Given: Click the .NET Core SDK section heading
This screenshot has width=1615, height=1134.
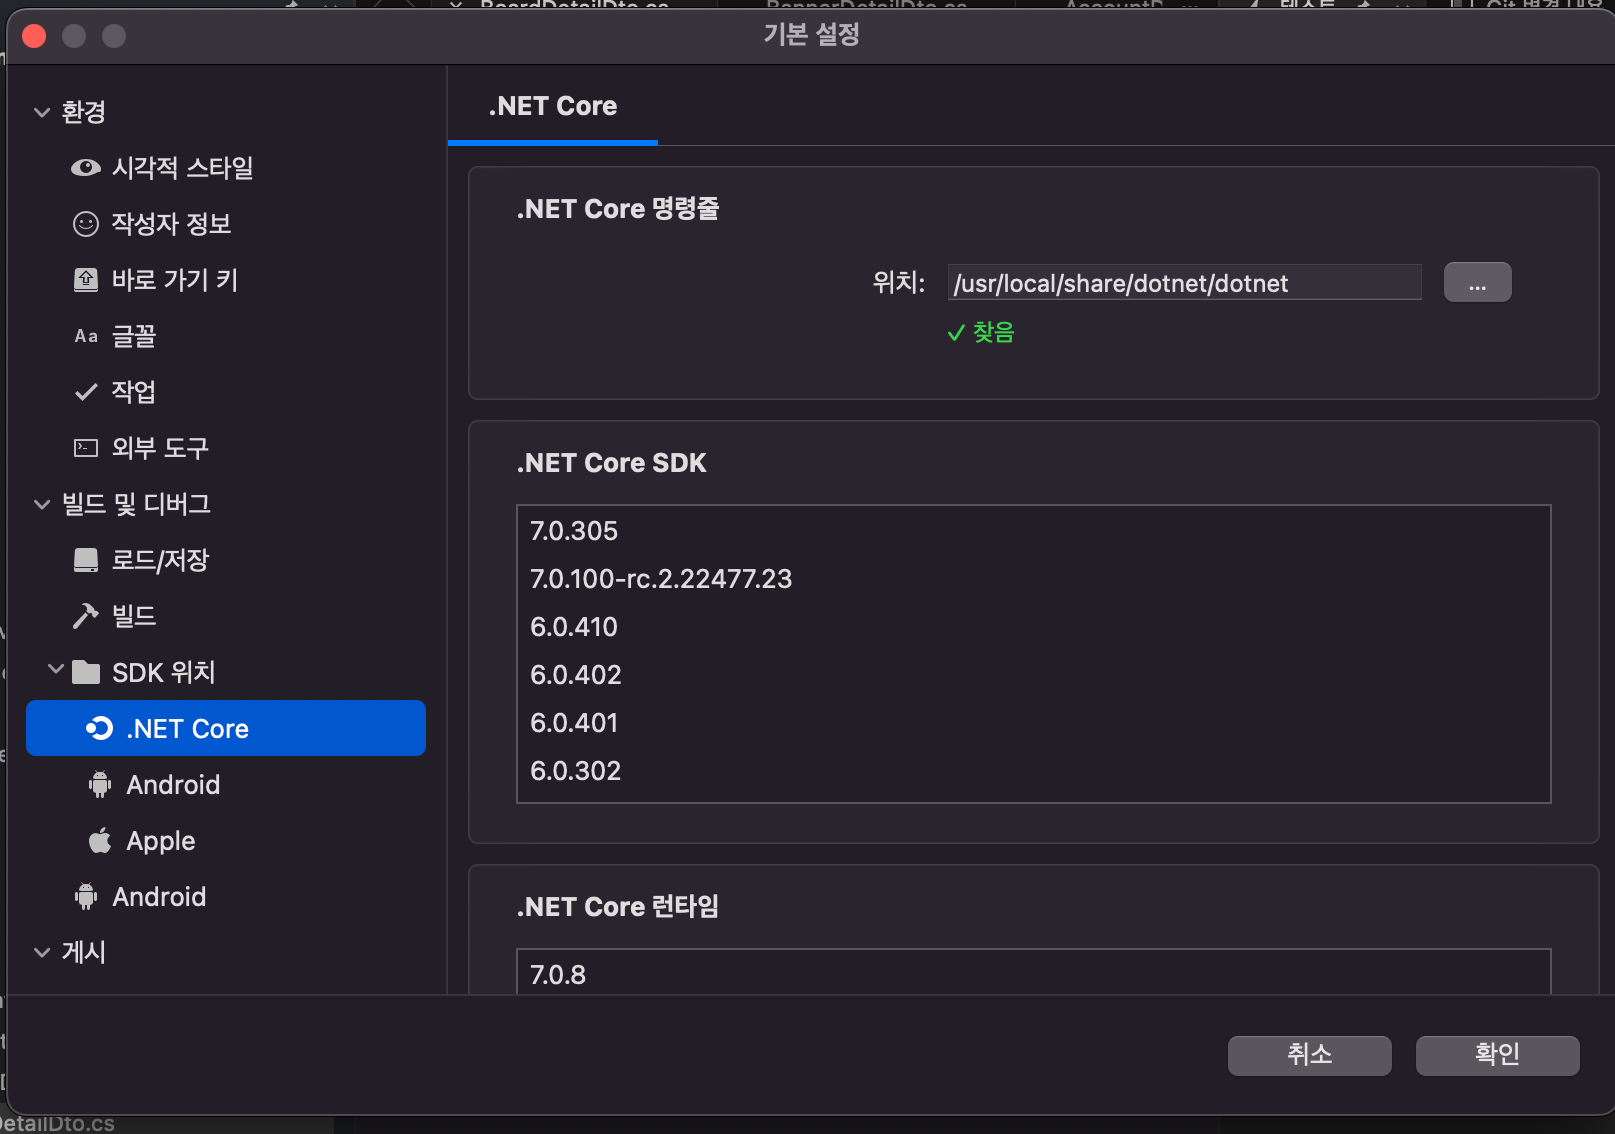Looking at the screenshot, I should click(x=611, y=463).
